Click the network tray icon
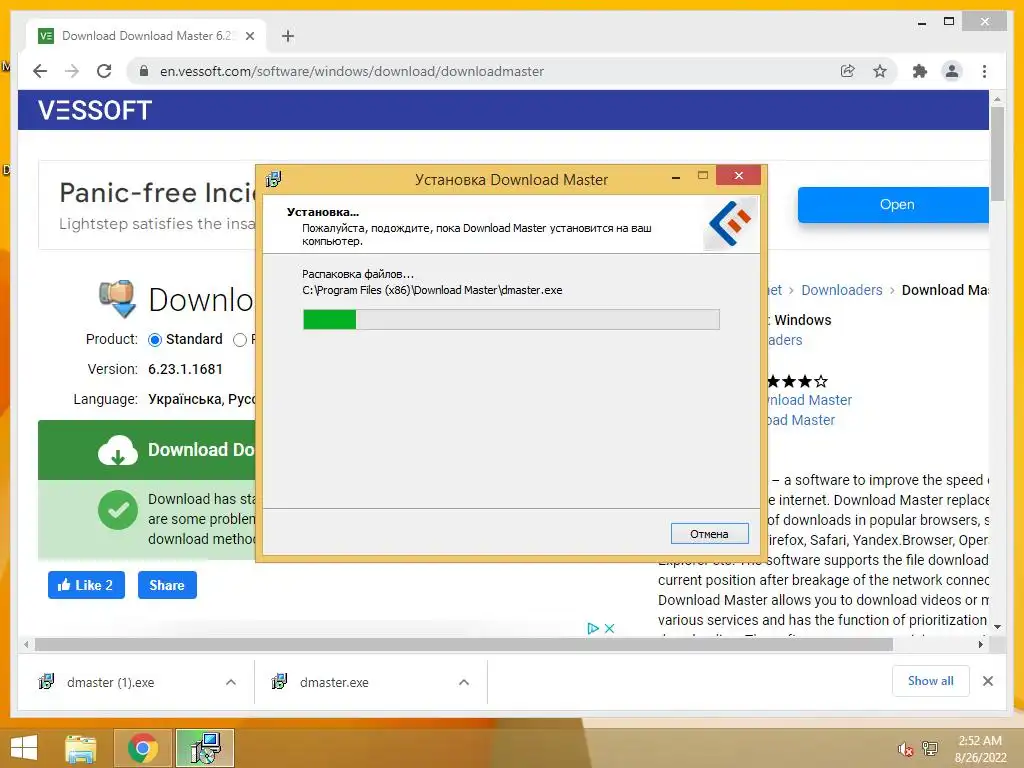Image resolution: width=1024 pixels, height=768 pixels. 930,749
